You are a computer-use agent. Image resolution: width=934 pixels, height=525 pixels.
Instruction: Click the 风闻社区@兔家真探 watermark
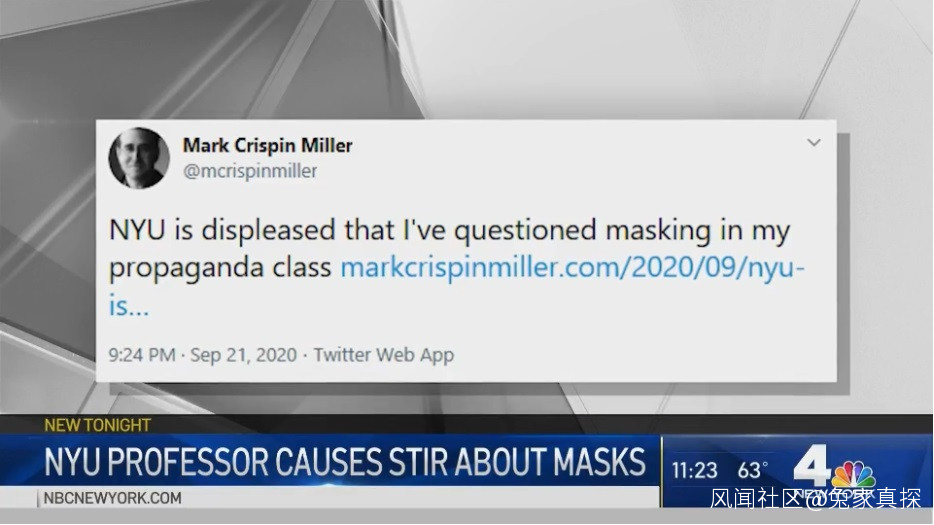(x=815, y=499)
